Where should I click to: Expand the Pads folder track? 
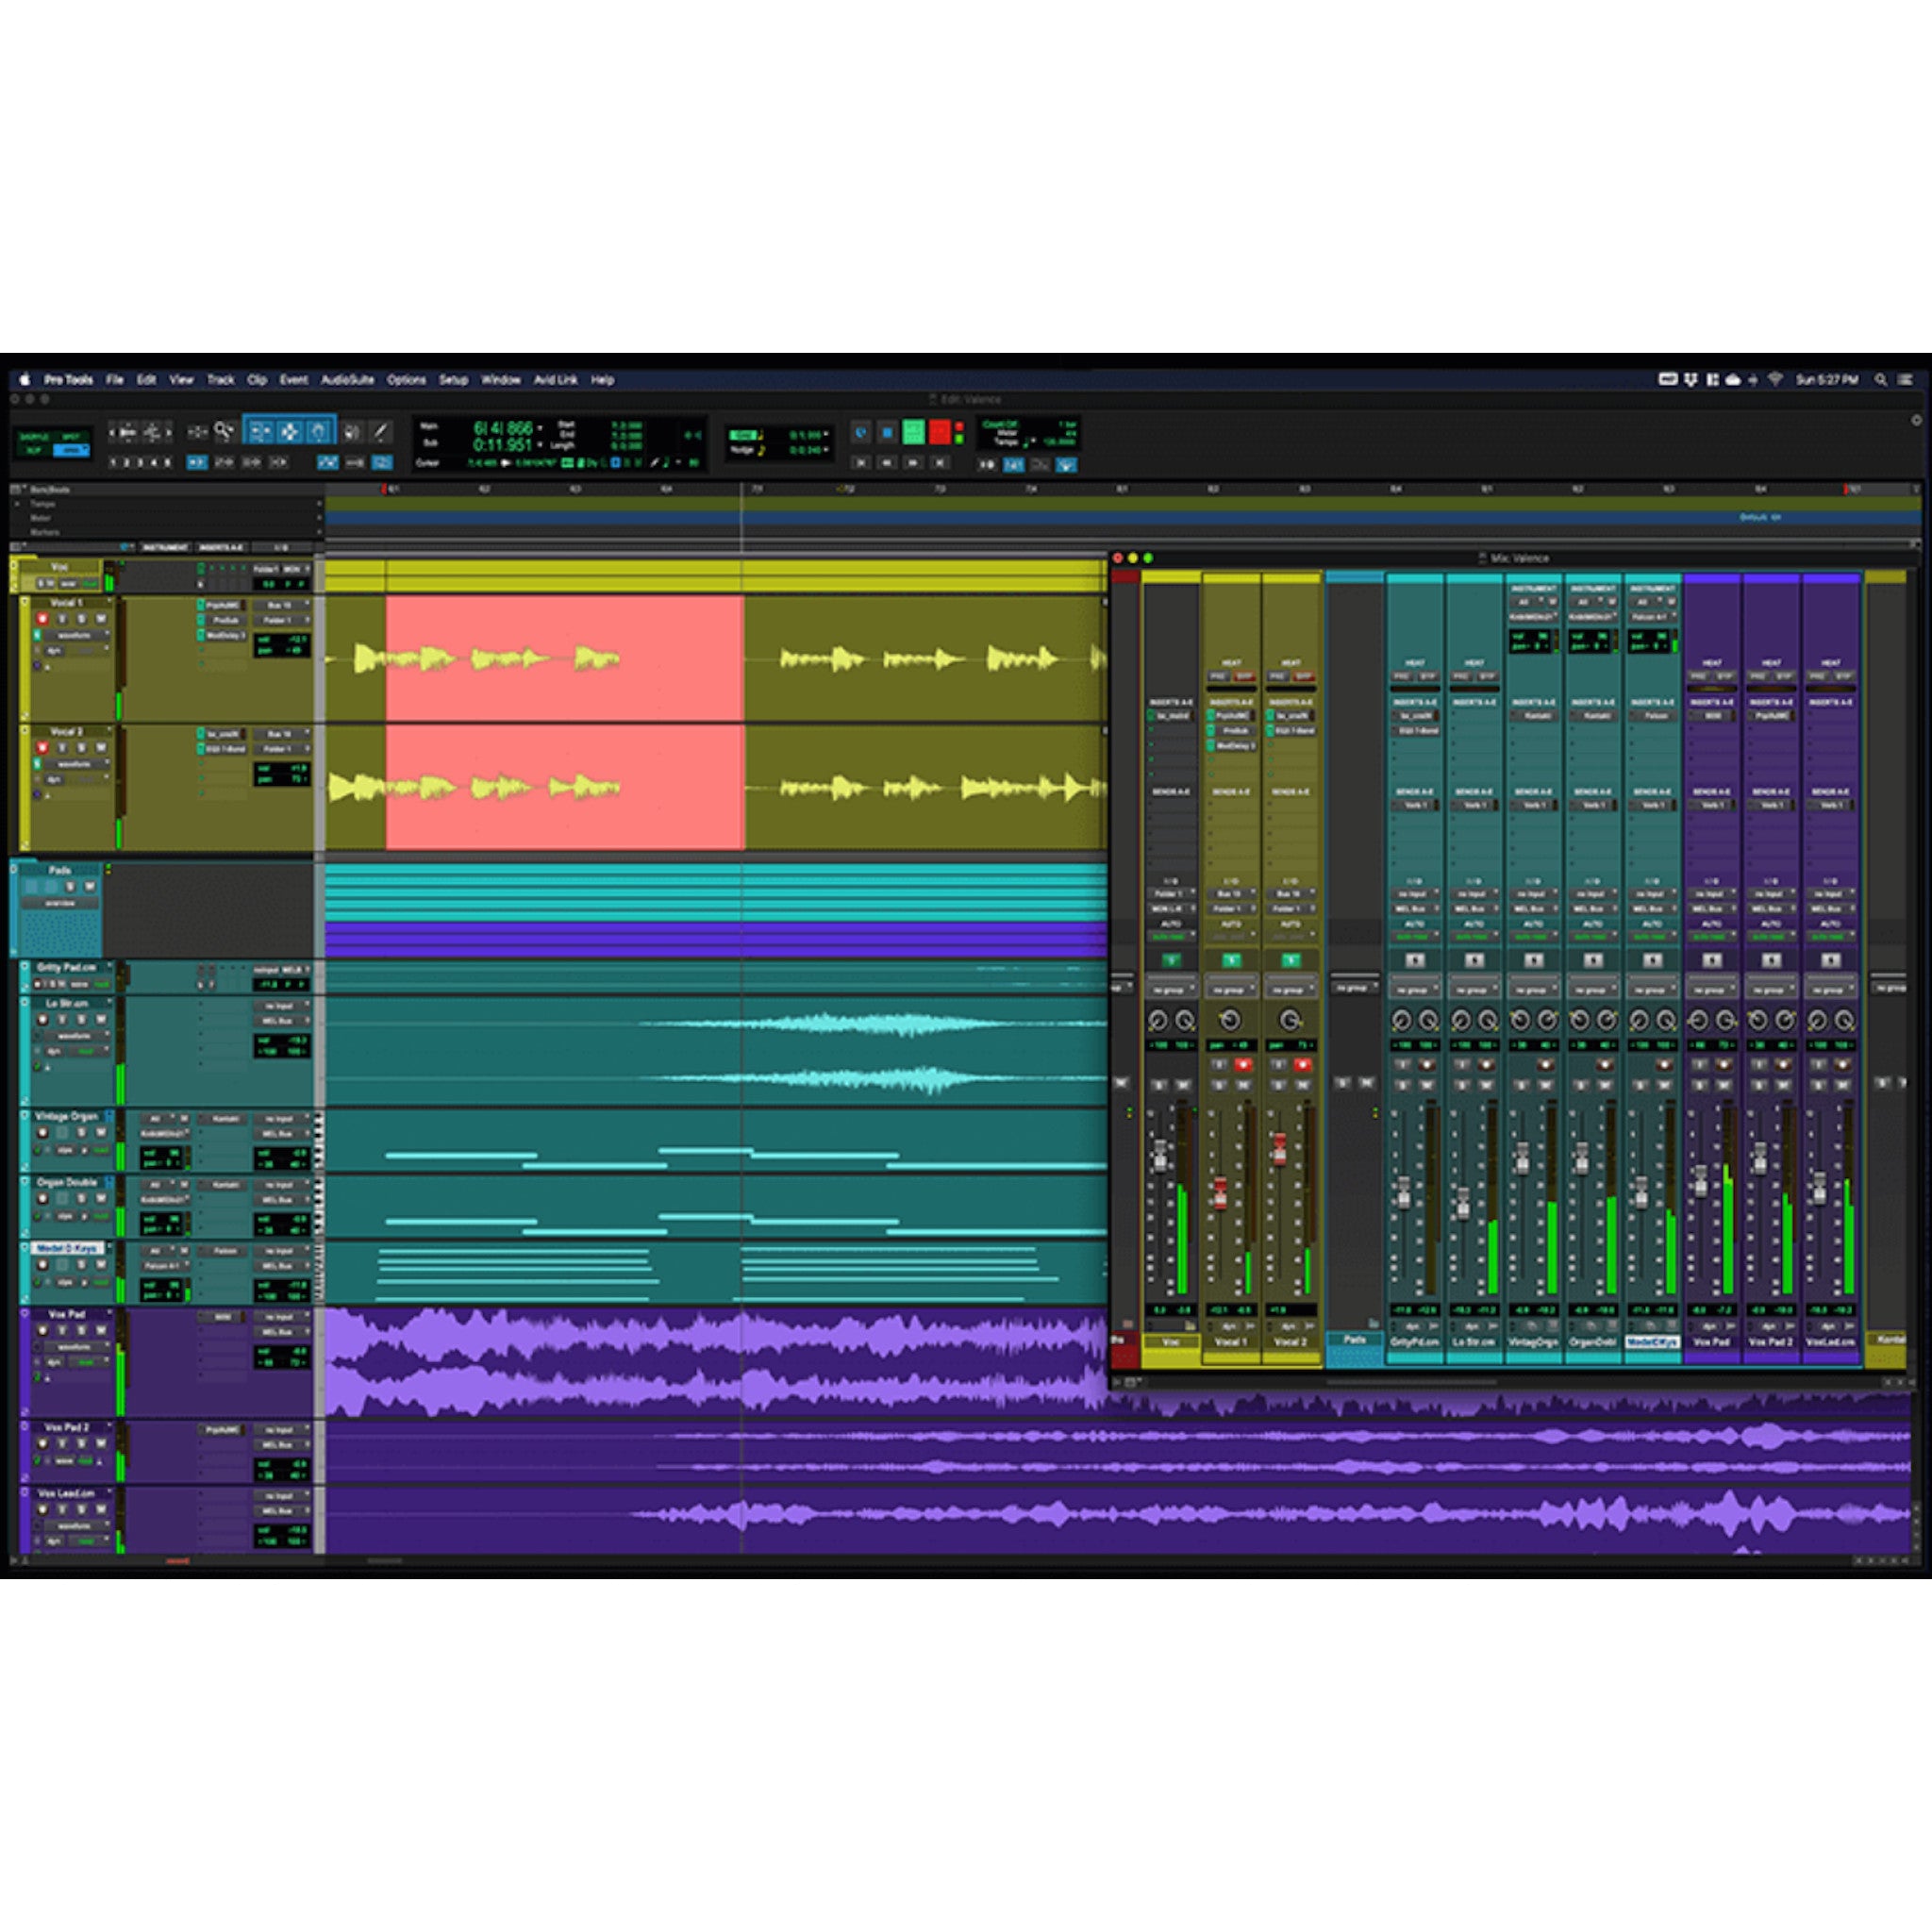tap(14, 869)
